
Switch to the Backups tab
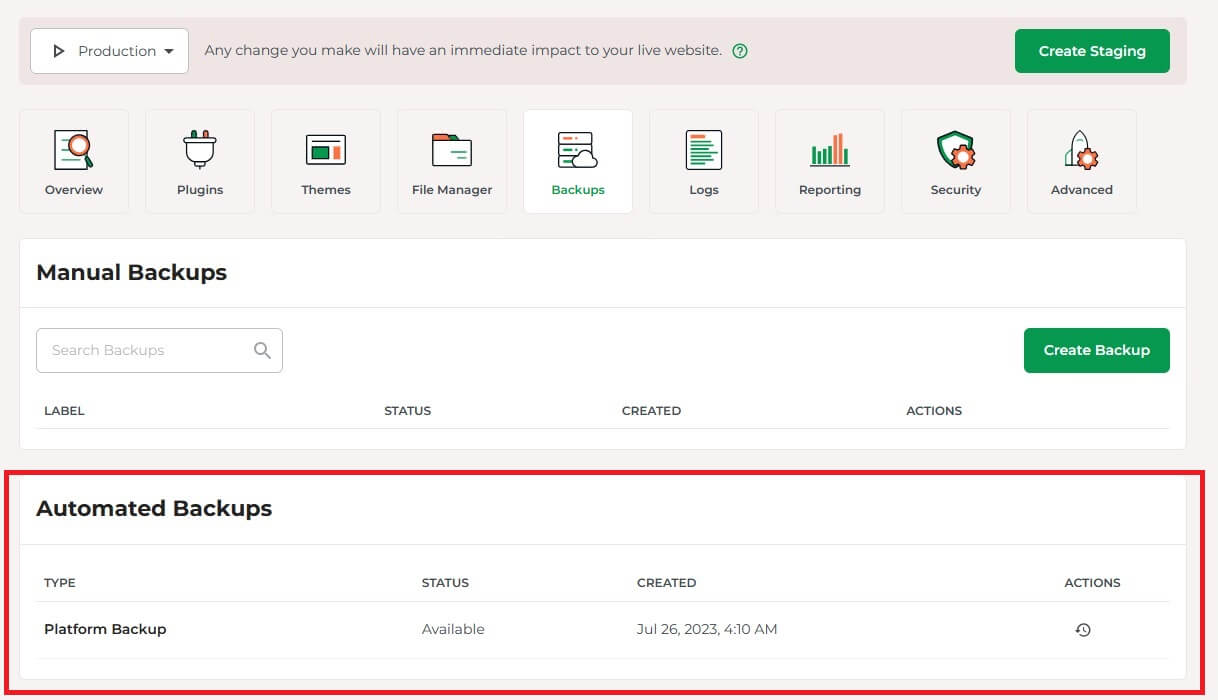coord(577,161)
